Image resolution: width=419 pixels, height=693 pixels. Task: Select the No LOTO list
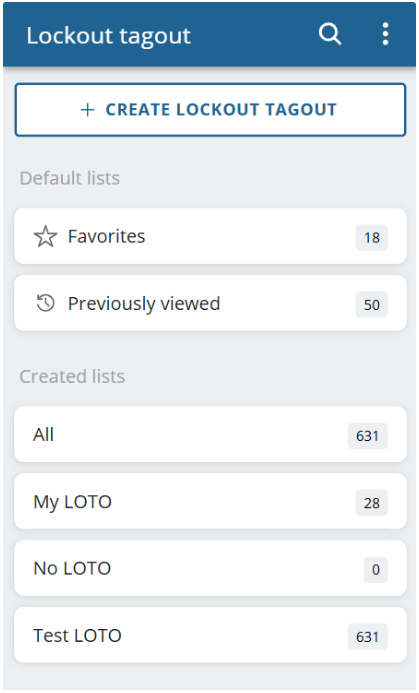coord(210,568)
